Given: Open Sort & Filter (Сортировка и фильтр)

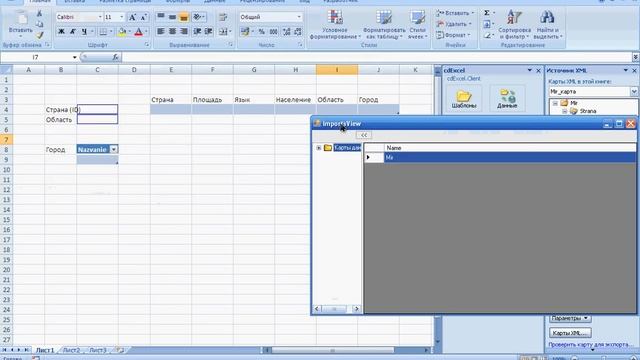Looking at the screenshot, I should click(x=514, y=24).
